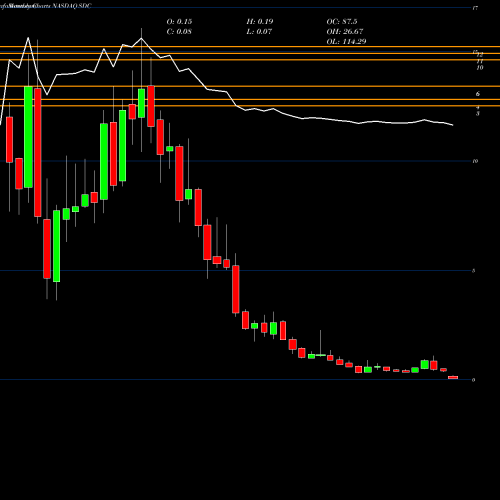Click the 5 price axis label
This screenshot has height=500, width=500.
point(473,271)
